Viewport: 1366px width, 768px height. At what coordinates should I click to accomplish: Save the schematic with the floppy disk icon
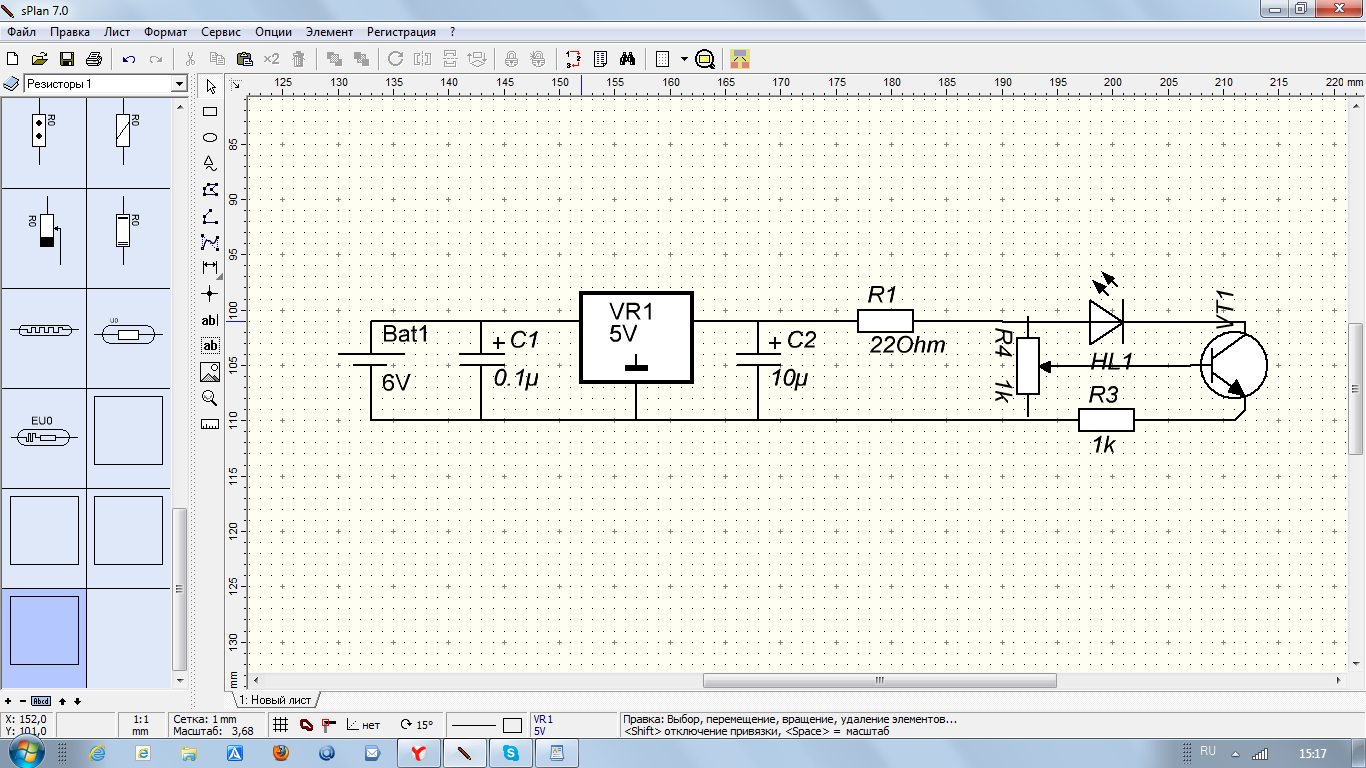pos(67,59)
